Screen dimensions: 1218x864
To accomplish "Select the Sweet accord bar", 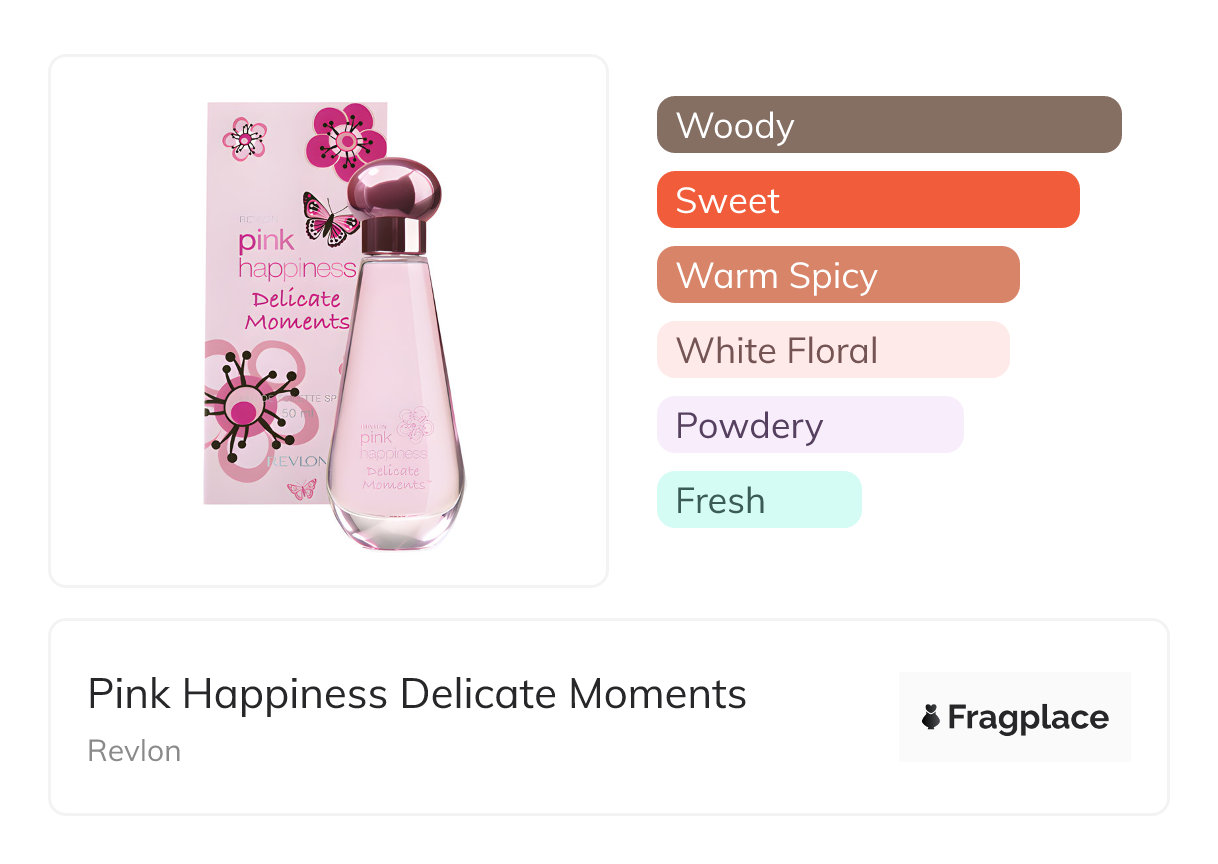I will tap(867, 200).
